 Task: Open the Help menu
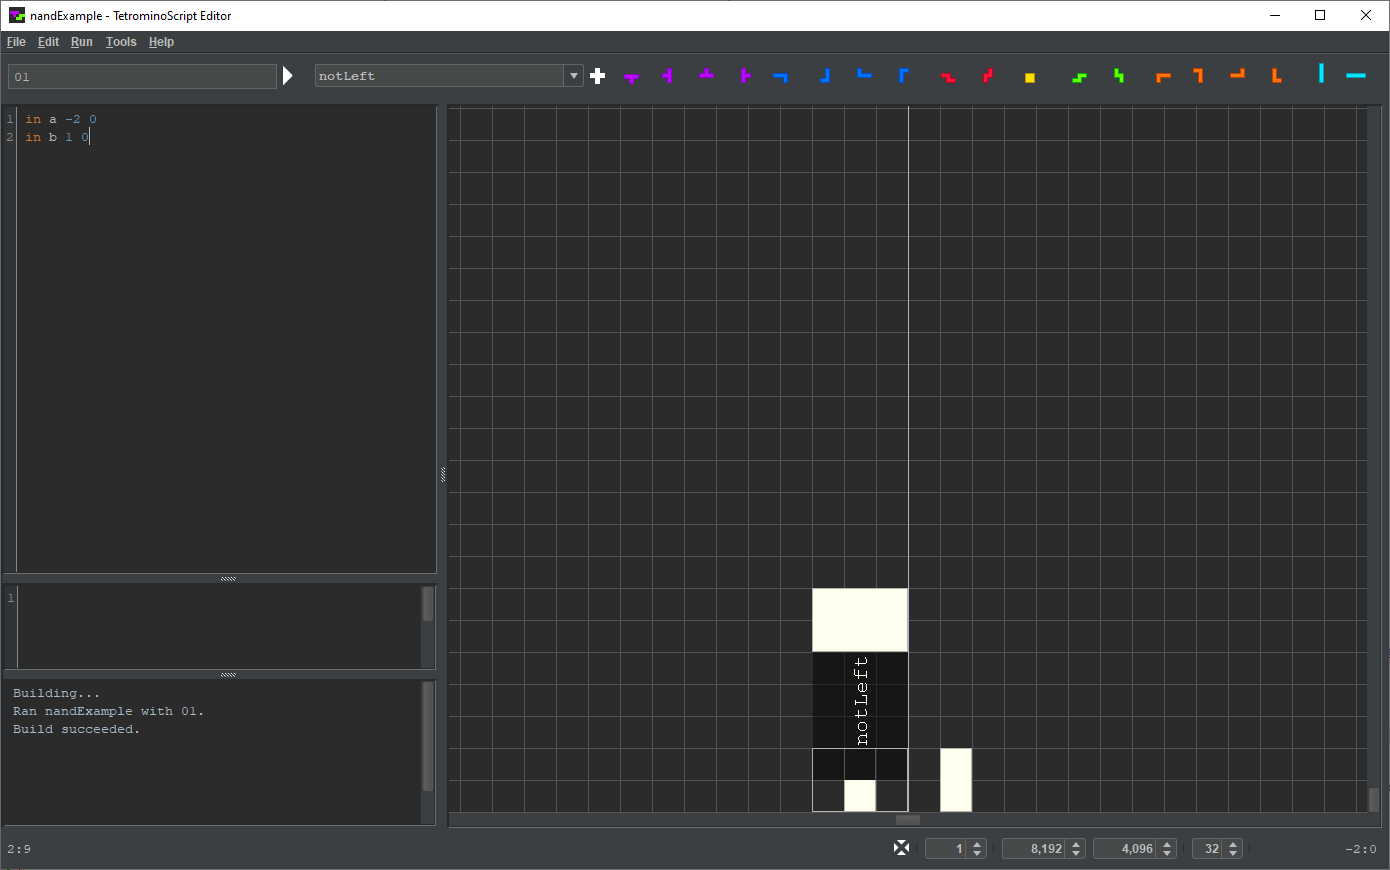click(x=161, y=42)
